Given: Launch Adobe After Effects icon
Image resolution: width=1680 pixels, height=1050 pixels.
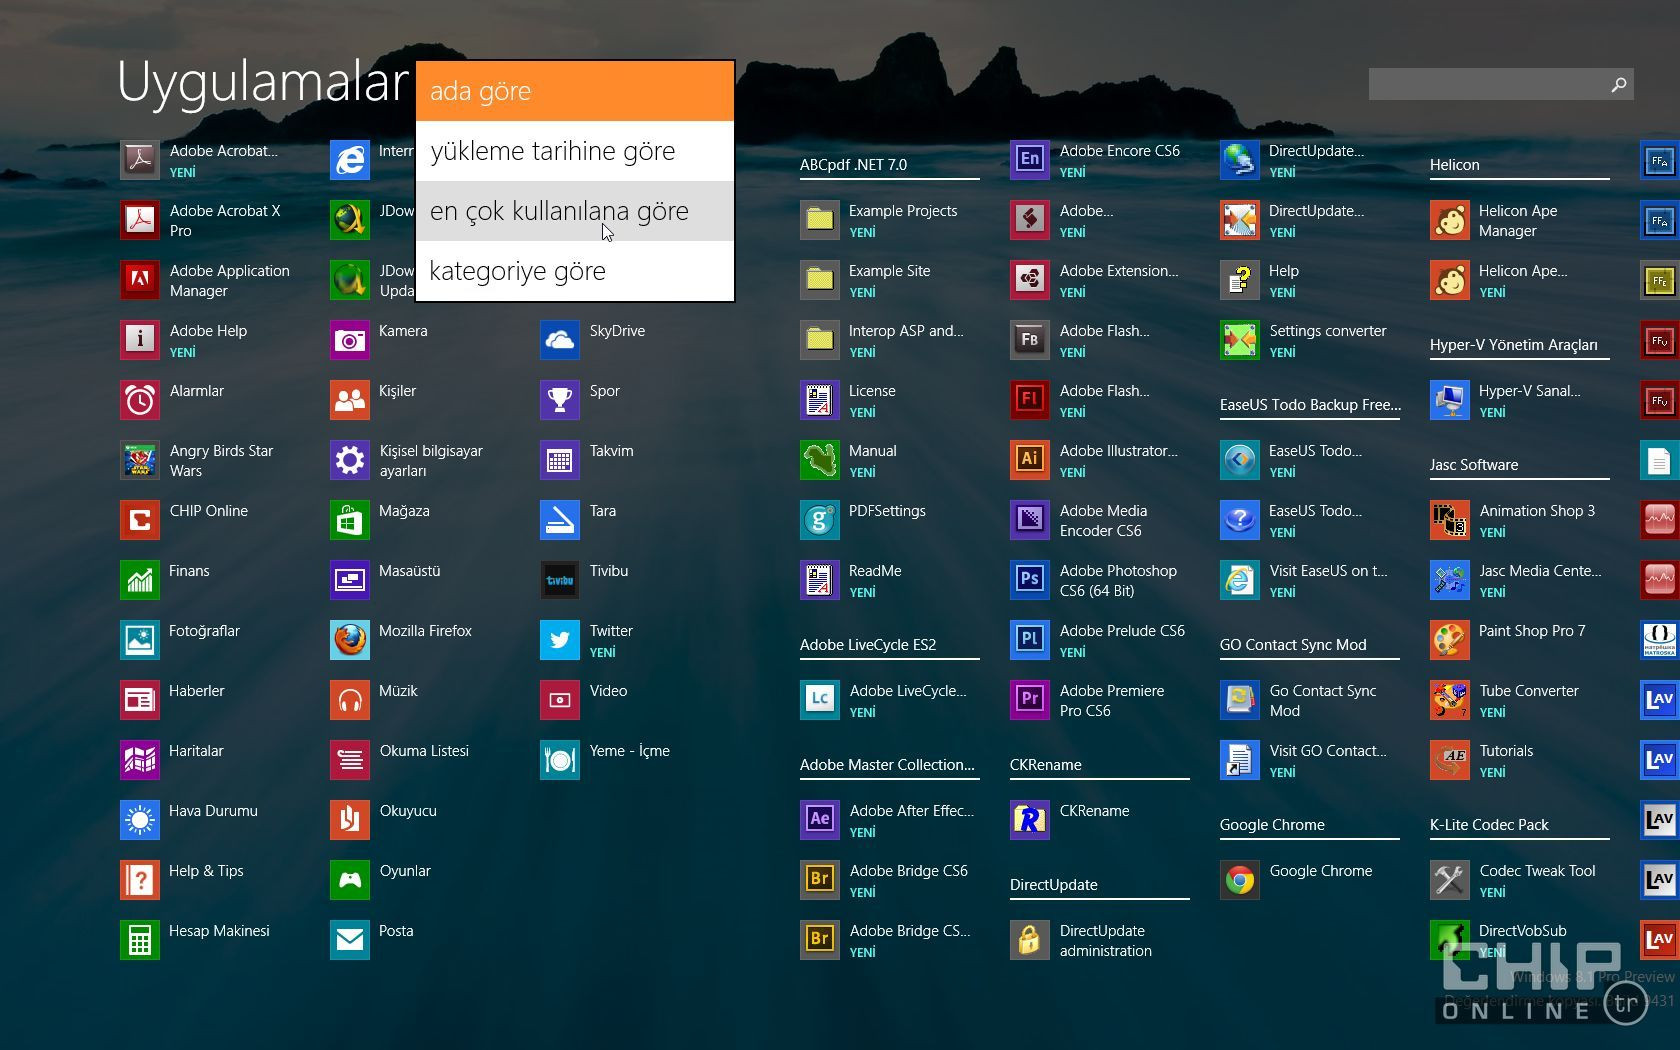Looking at the screenshot, I should pyautogui.click(x=820, y=820).
